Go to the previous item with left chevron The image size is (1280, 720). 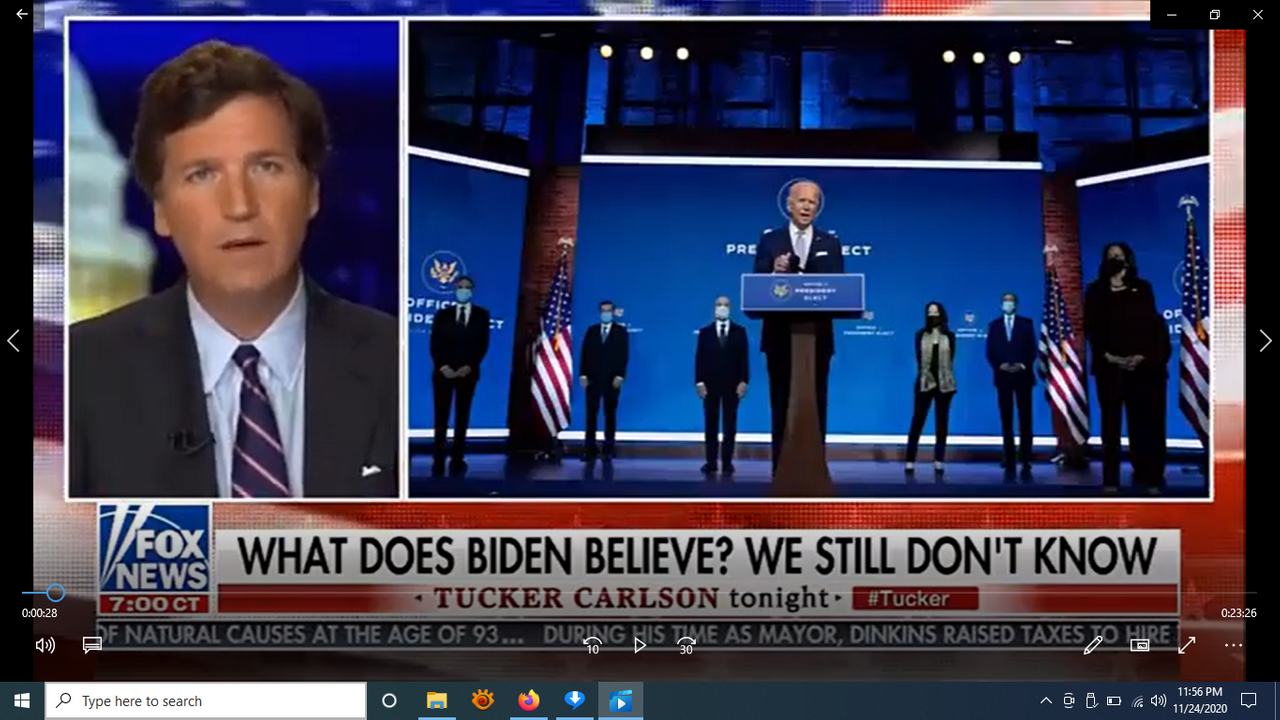pyautogui.click(x=14, y=341)
